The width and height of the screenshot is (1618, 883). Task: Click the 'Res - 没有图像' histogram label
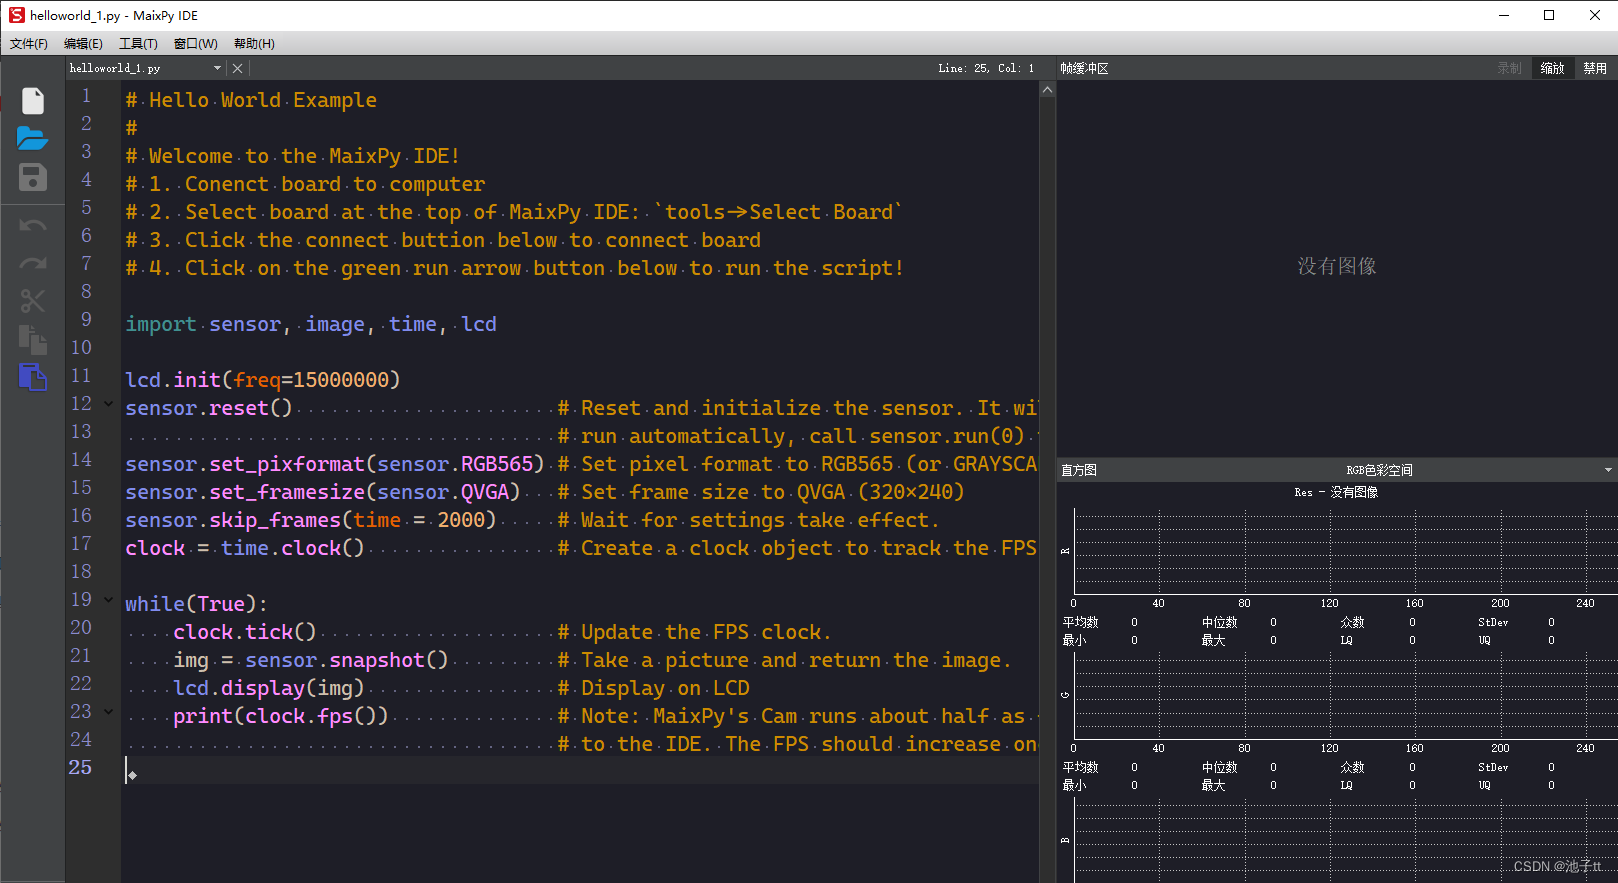[x=1336, y=492]
